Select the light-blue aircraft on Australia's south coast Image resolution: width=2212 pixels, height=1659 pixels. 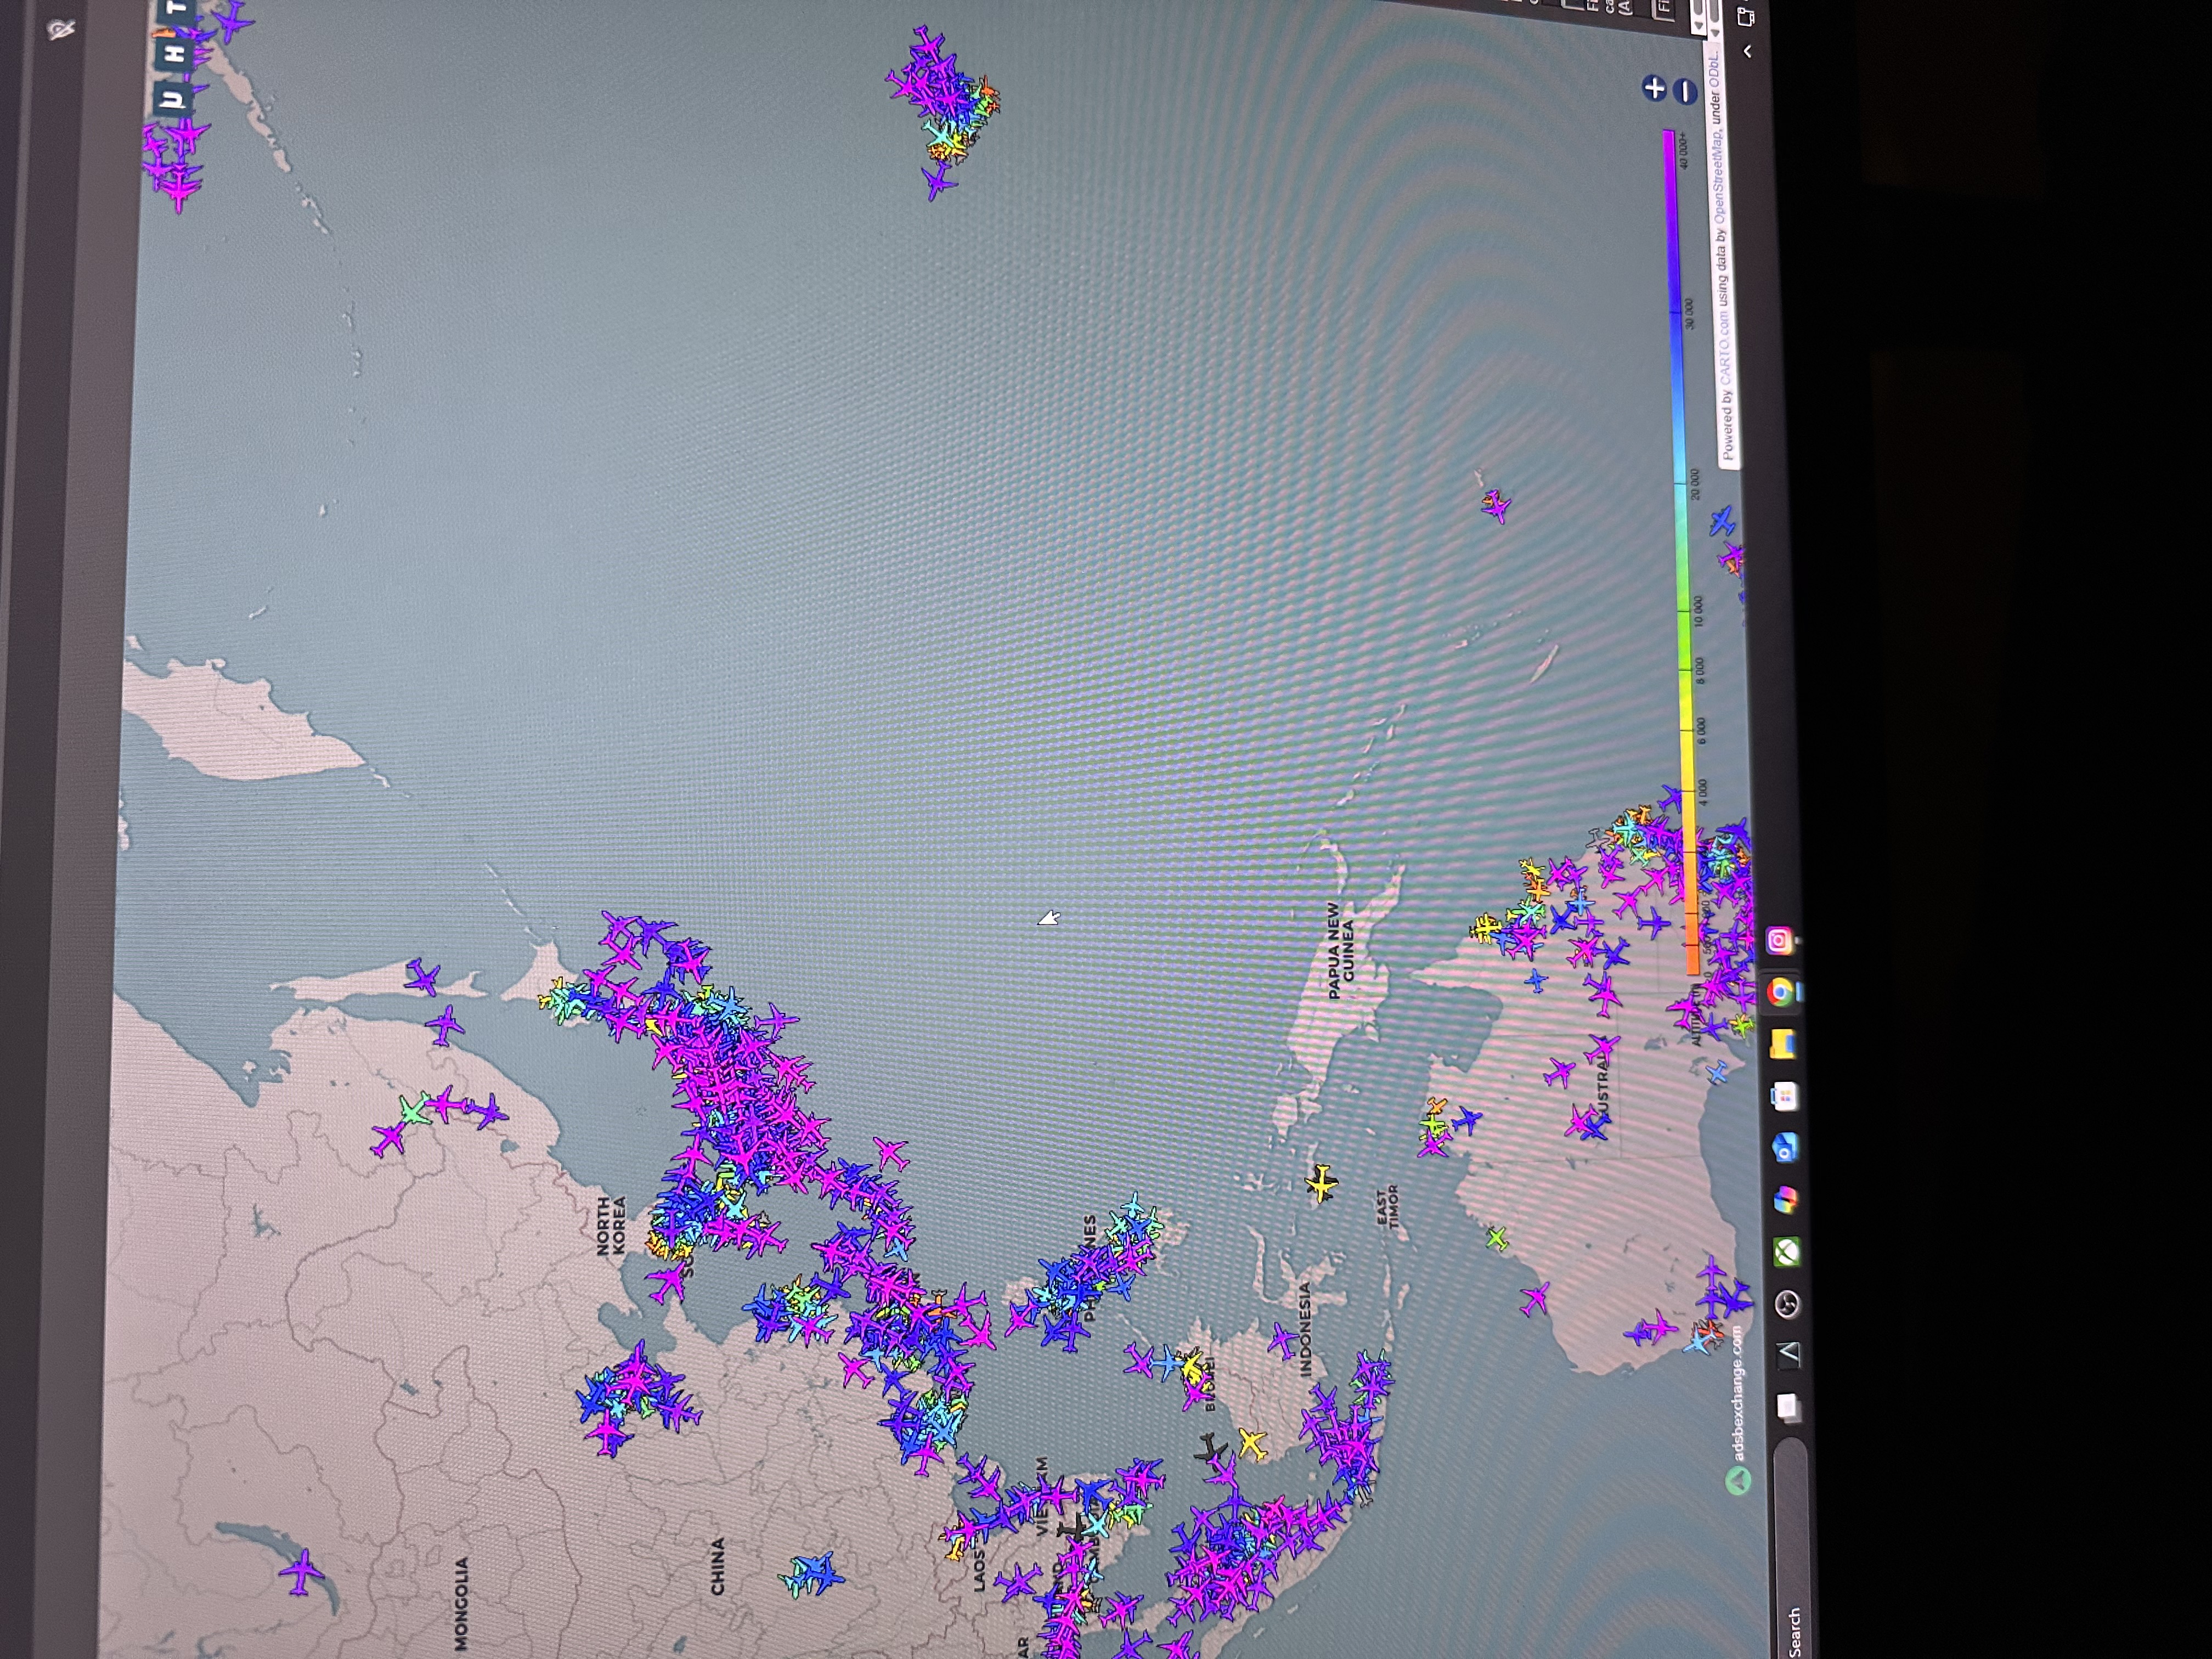[1716, 1073]
